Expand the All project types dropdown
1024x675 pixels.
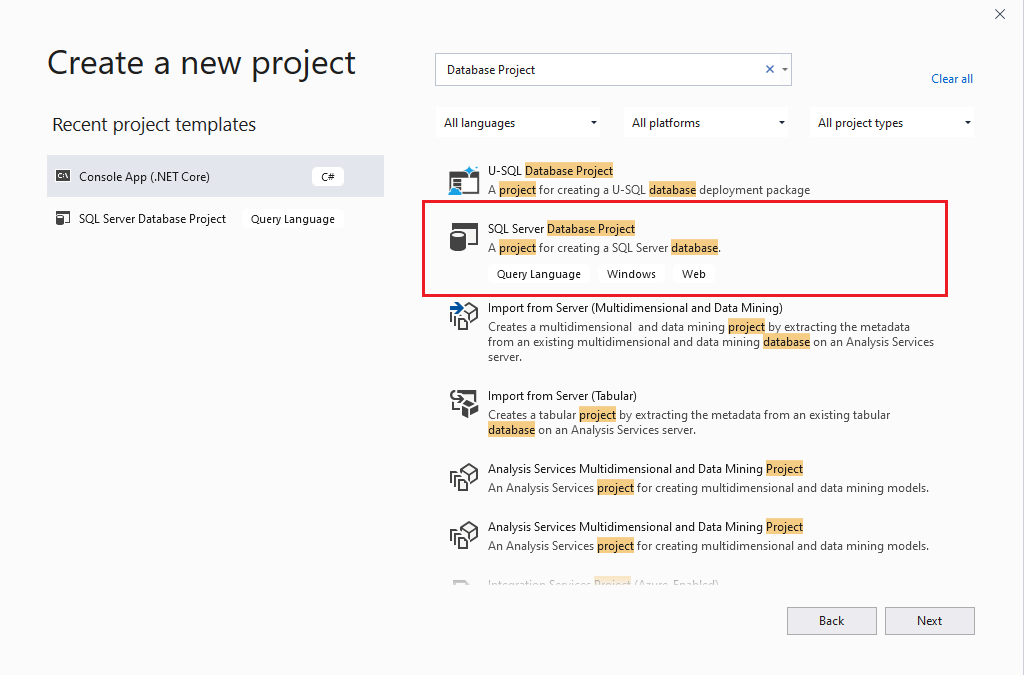[x=893, y=123]
